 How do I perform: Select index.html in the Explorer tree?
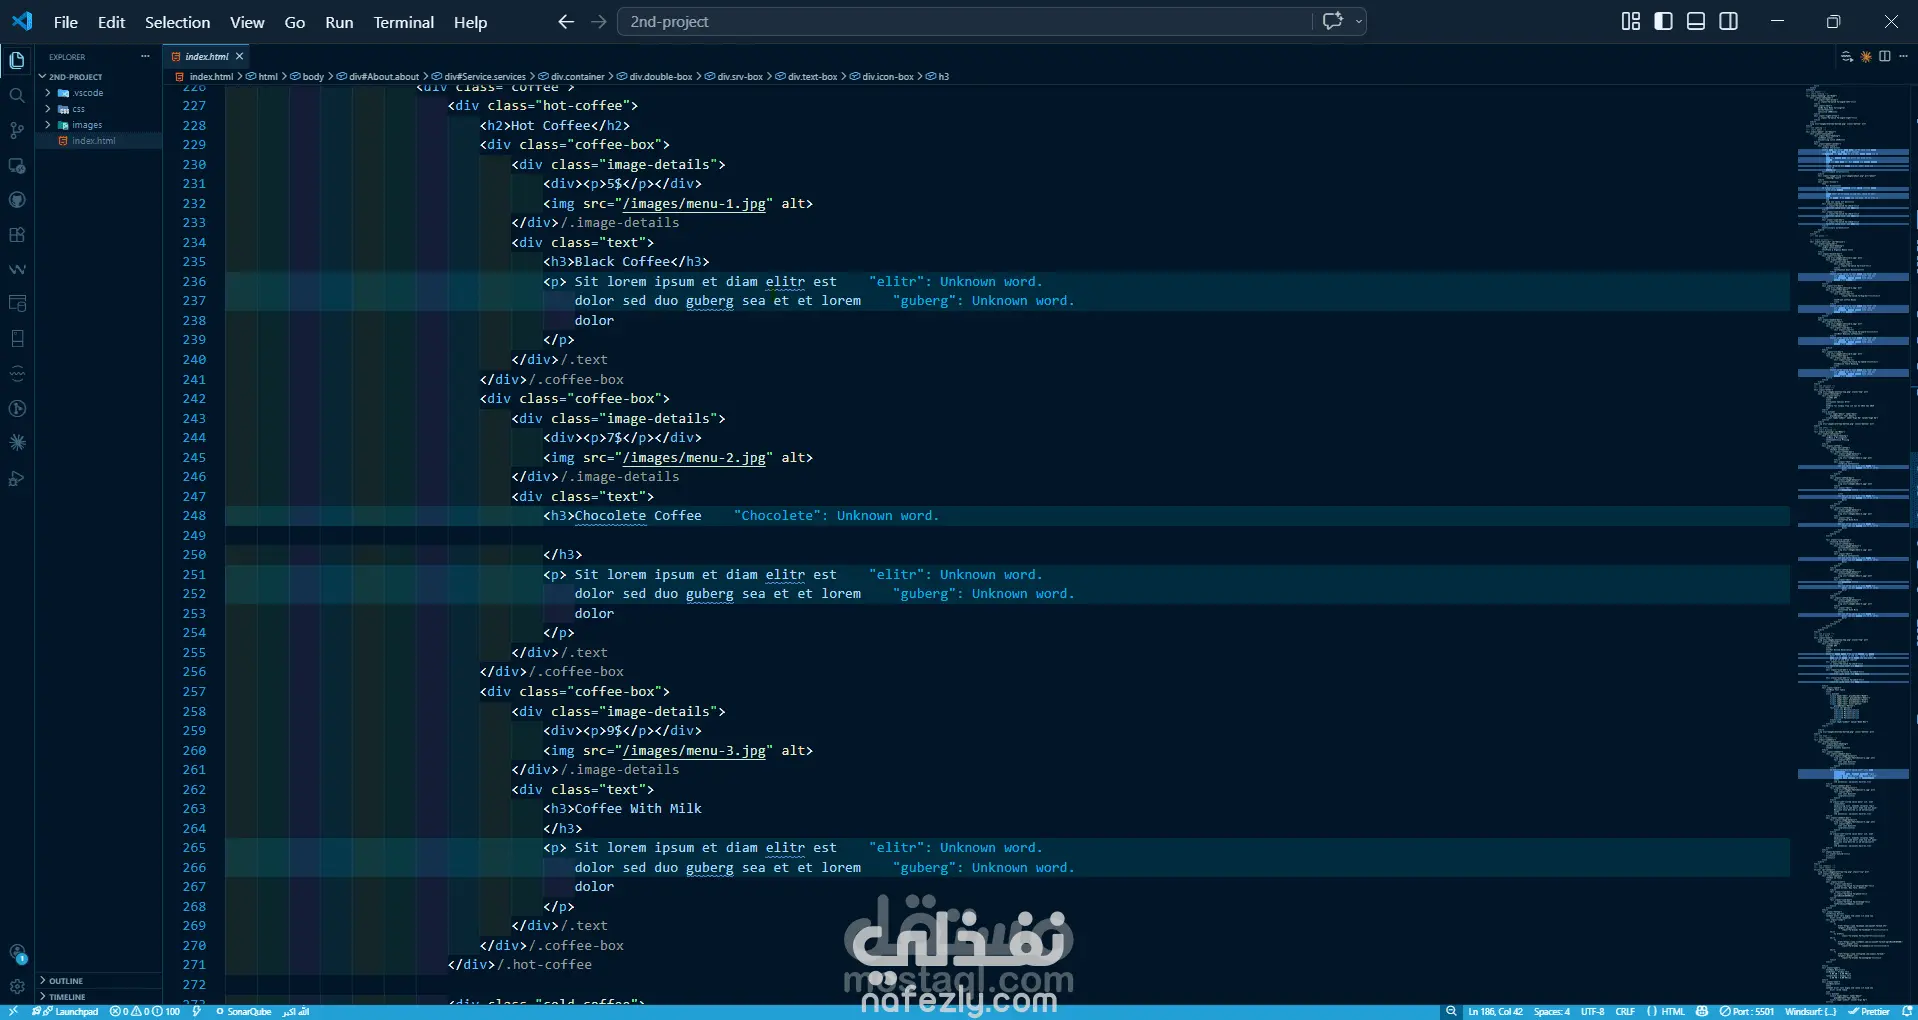tap(98, 141)
